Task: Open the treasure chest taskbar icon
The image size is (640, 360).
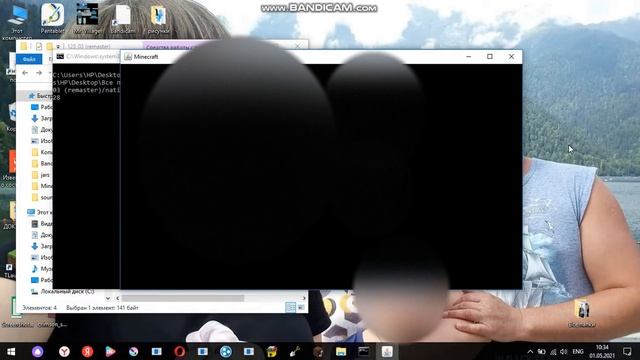Action: click(272, 351)
